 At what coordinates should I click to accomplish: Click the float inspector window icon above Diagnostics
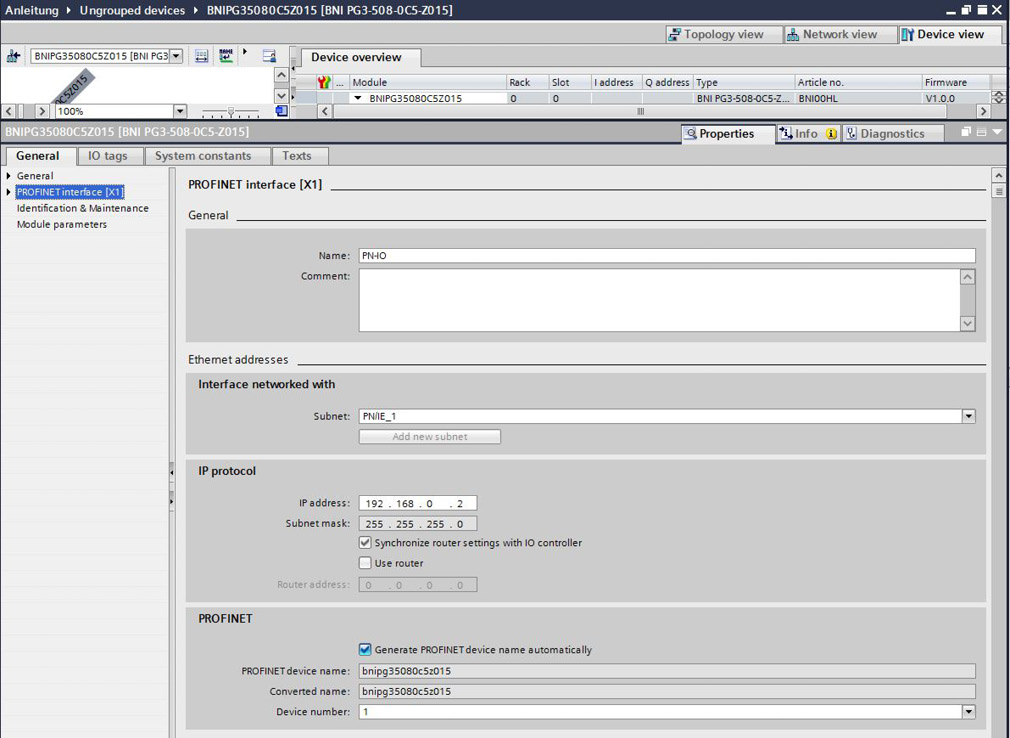pyautogui.click(x=965, y=131)
